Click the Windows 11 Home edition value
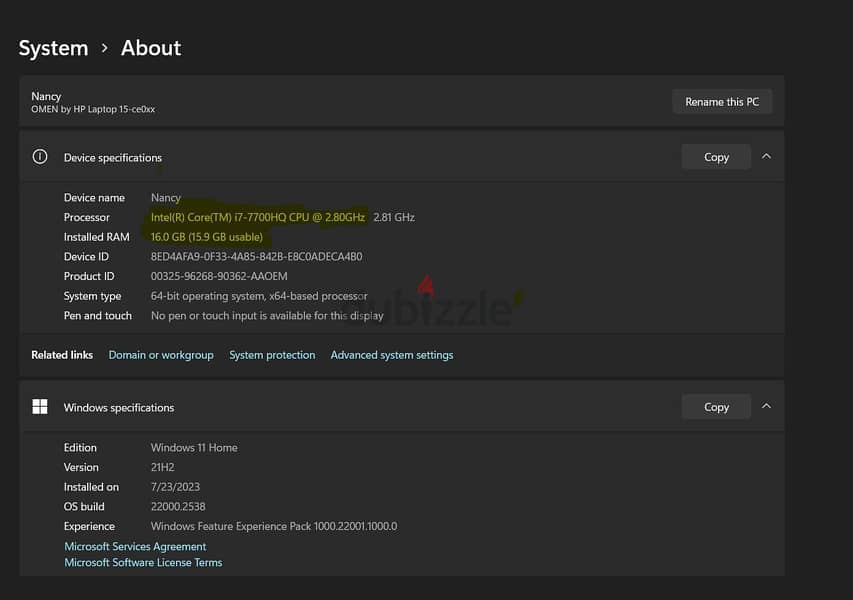Viewport: 853px width, 600px height. (194, 447)
